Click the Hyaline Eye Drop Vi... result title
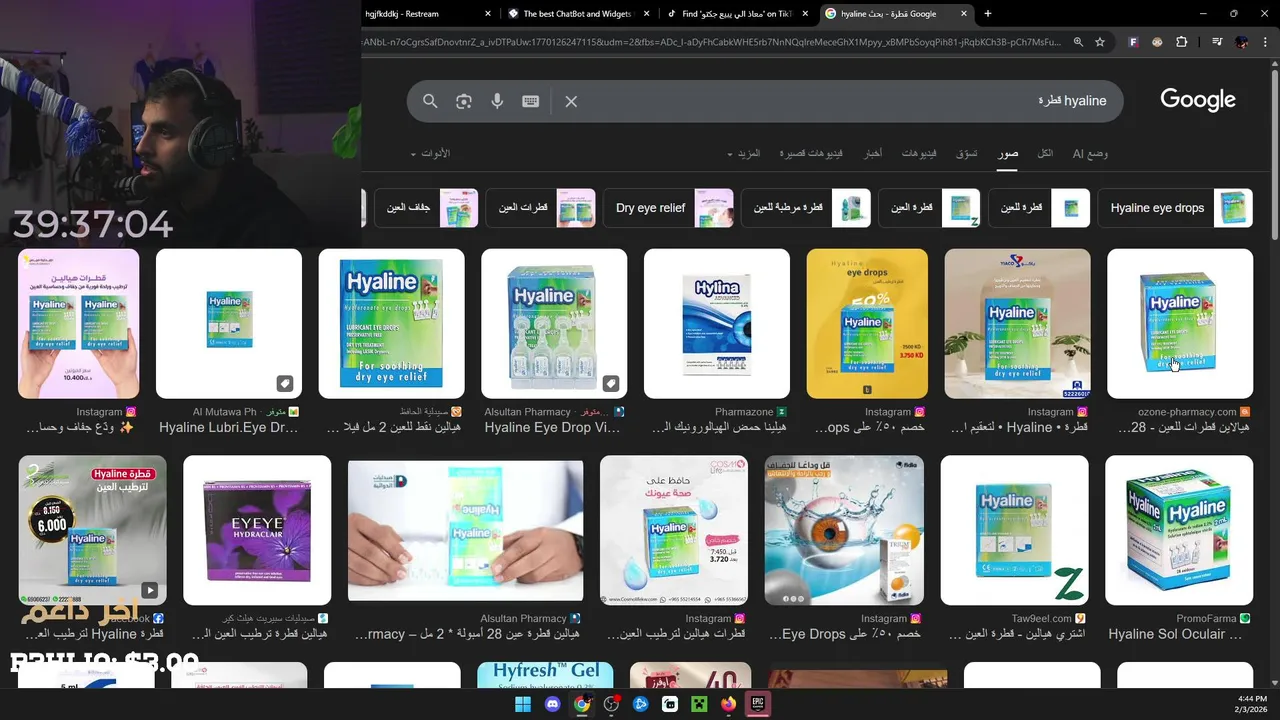 pyautogui.click(x=553, y=427)
